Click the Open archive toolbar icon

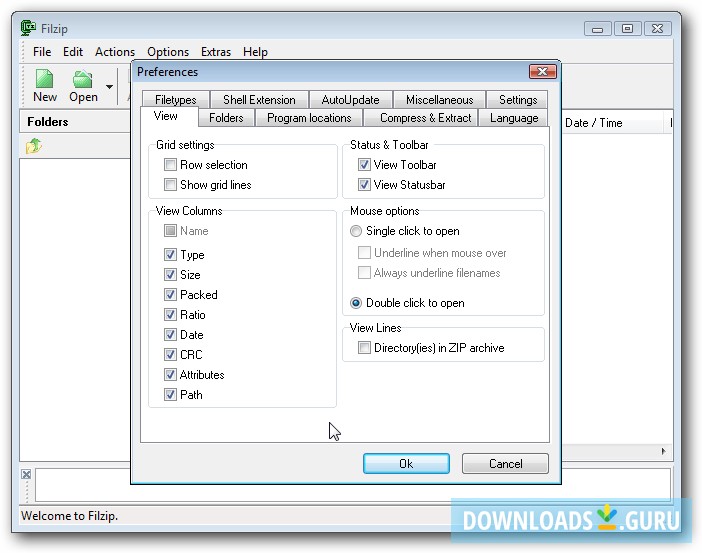tap(83, 85)
